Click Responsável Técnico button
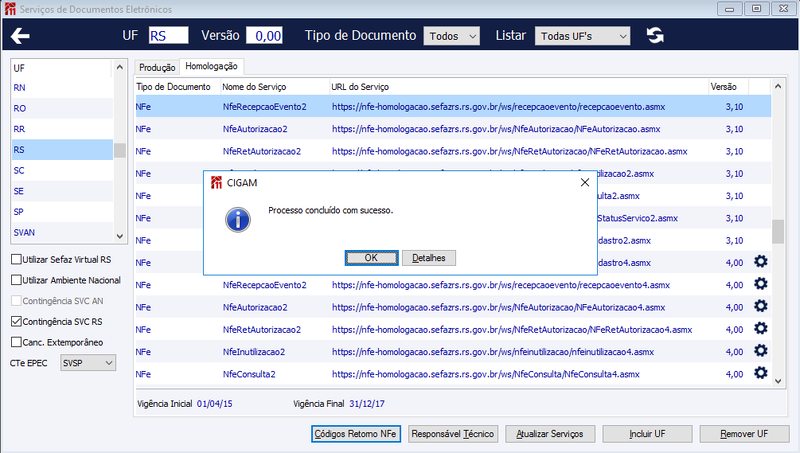The width and height of the screenshot is (800, 453). (453, 434)
